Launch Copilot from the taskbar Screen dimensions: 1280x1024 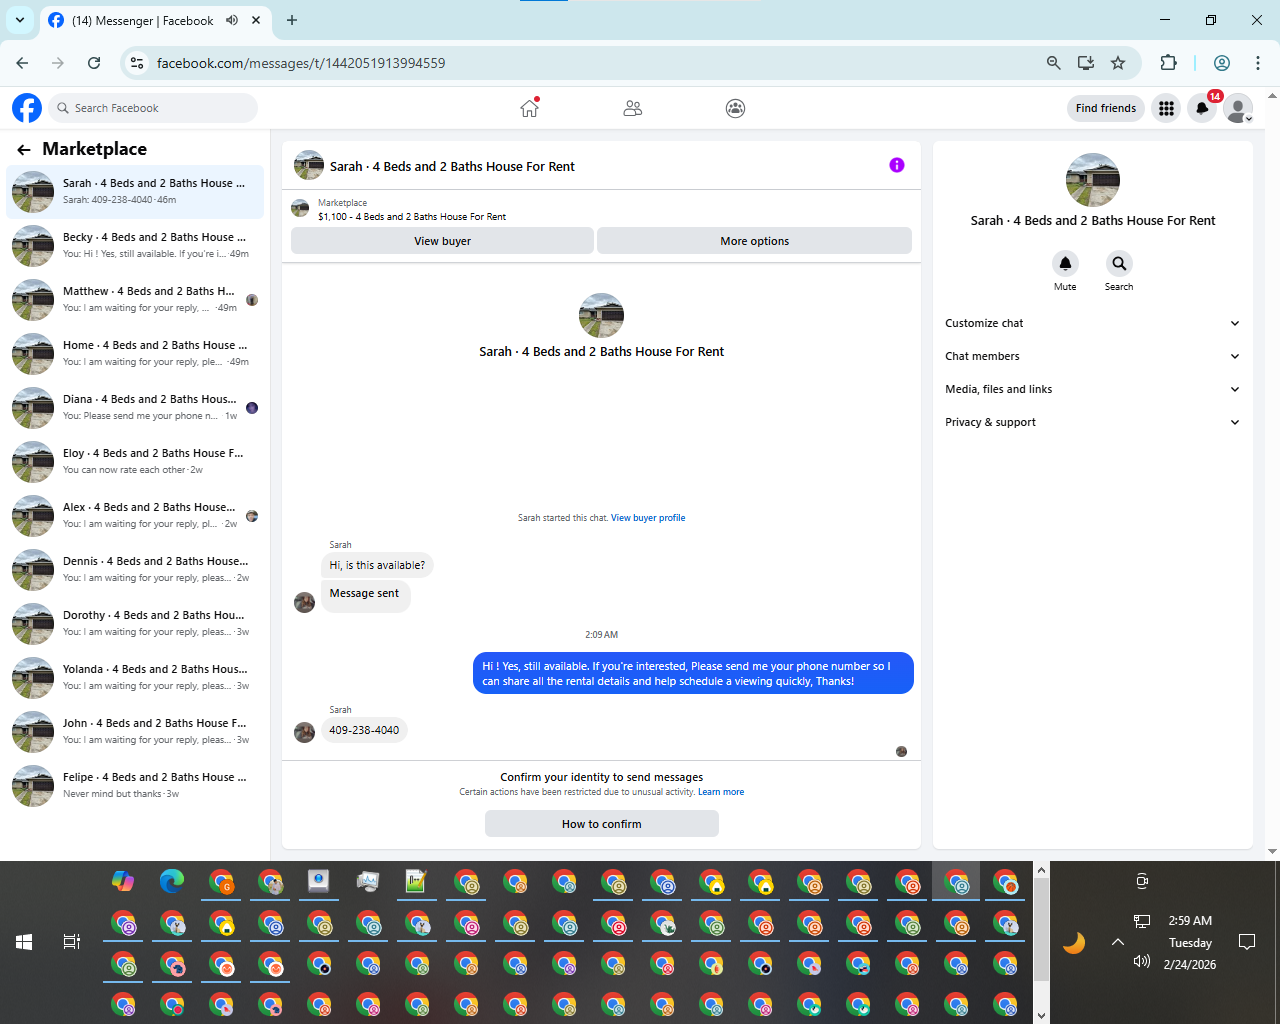pos(123,881)
